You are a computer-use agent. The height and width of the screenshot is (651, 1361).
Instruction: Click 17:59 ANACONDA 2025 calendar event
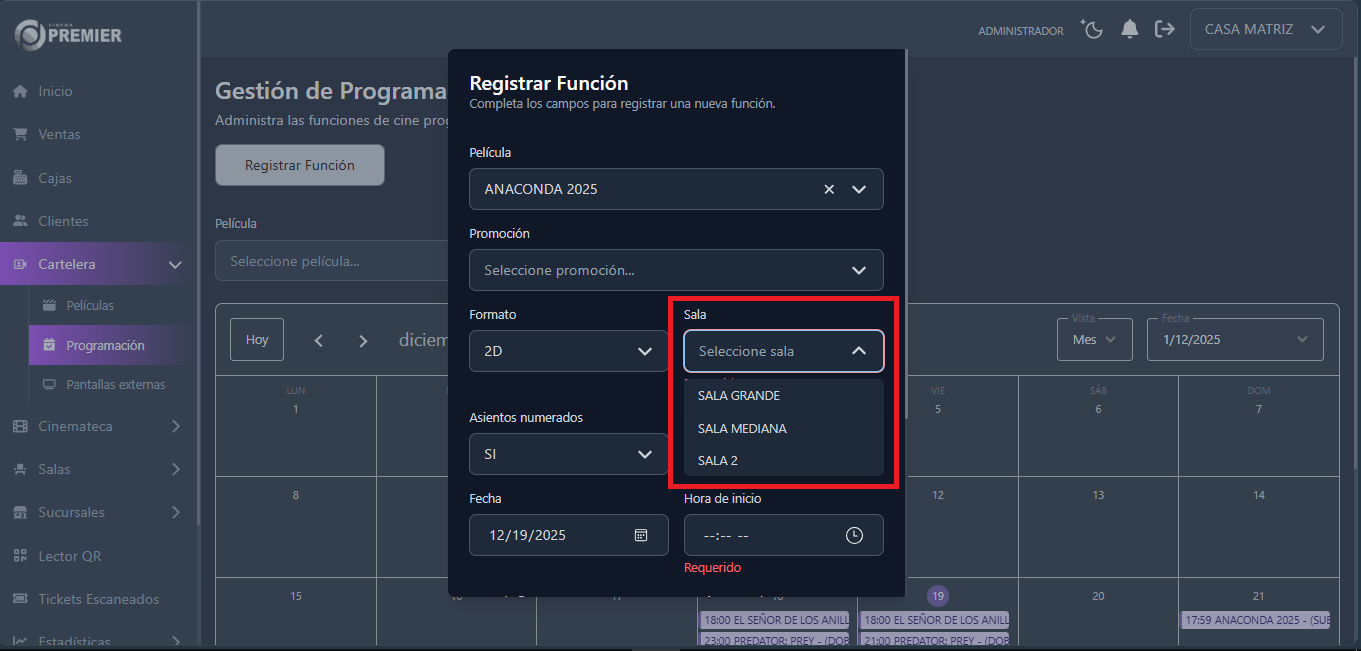[x=1255, y=620]
